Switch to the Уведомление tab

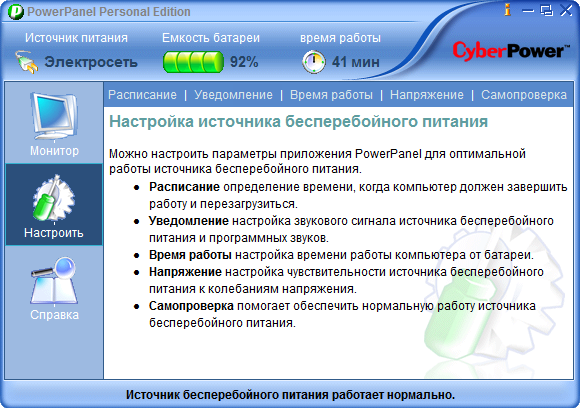233,95
